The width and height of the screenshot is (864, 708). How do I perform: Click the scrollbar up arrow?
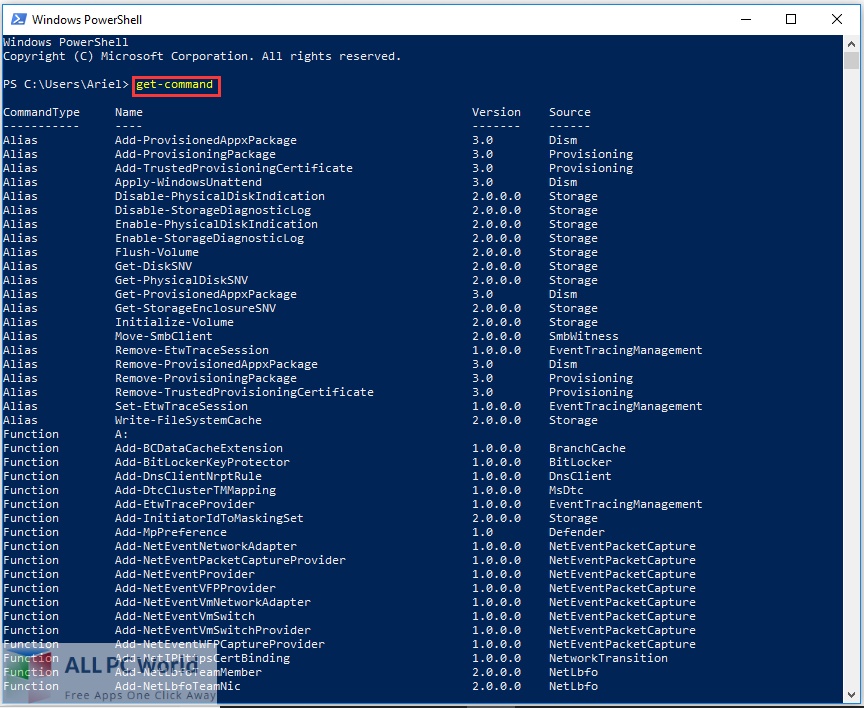pos(851,44)
